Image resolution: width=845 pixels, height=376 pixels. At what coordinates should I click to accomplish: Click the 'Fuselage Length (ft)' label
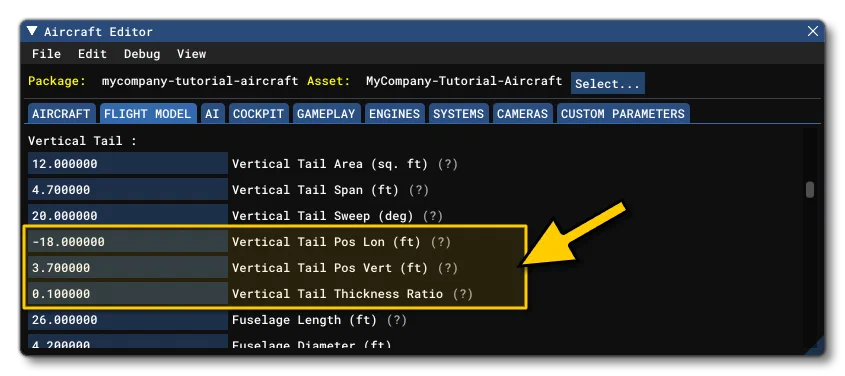click(304, 320)
